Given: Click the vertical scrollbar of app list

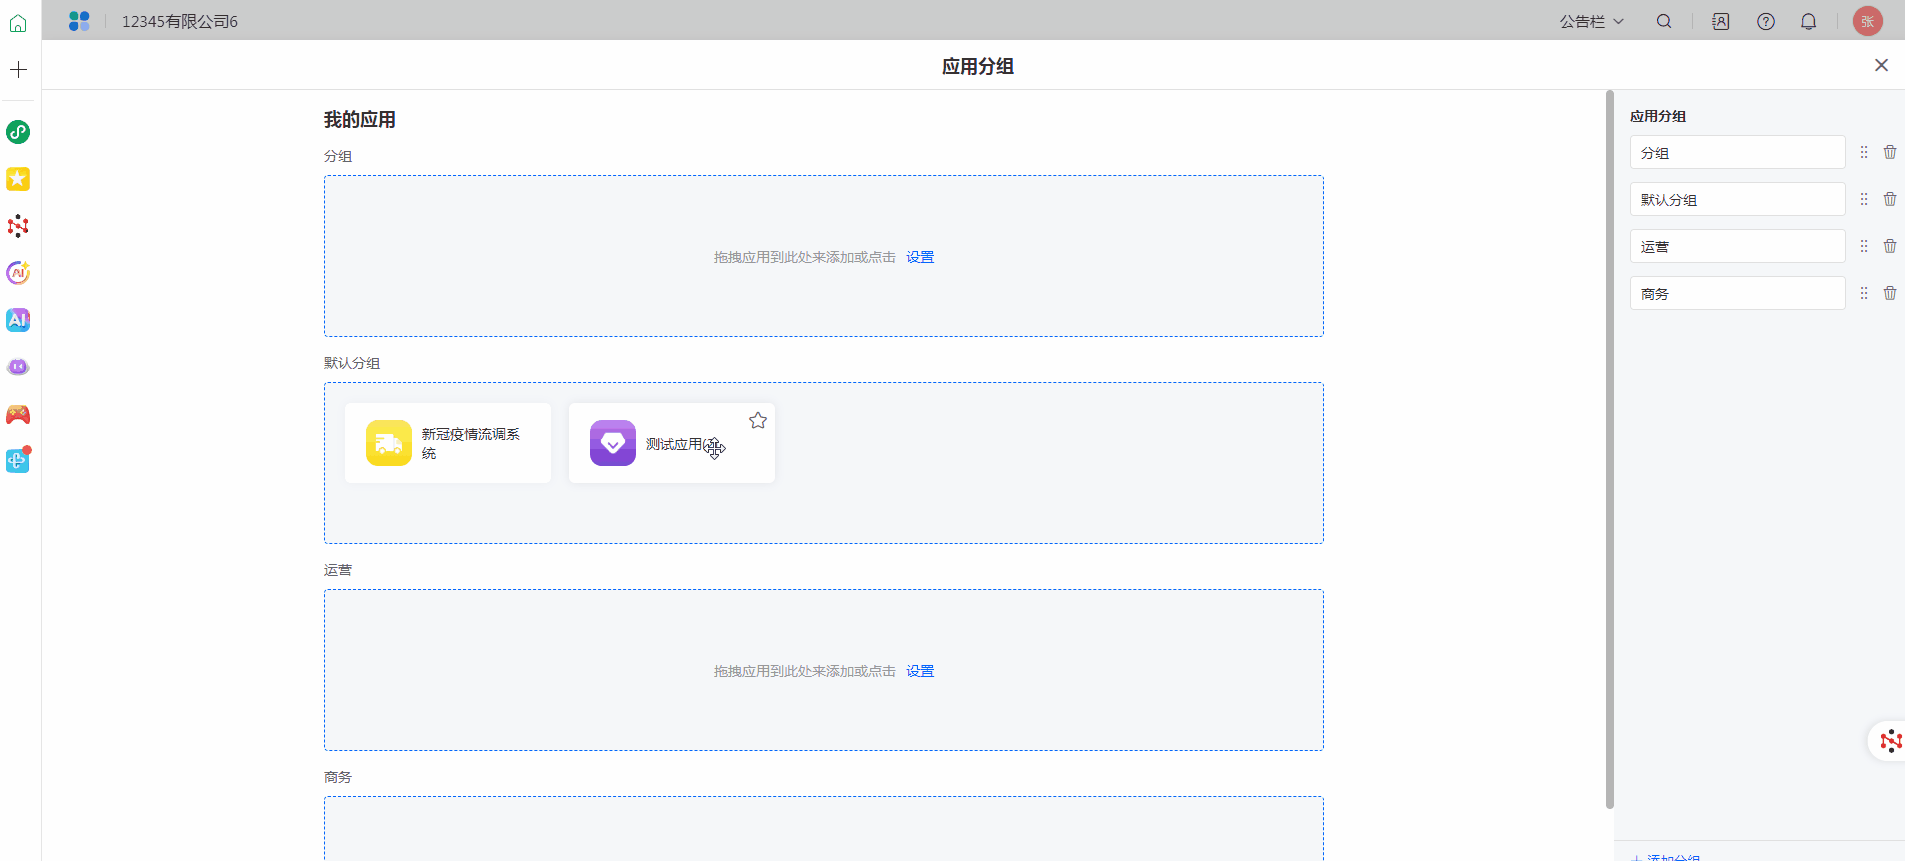Looking at the screenshot, I should (1609, 450).
